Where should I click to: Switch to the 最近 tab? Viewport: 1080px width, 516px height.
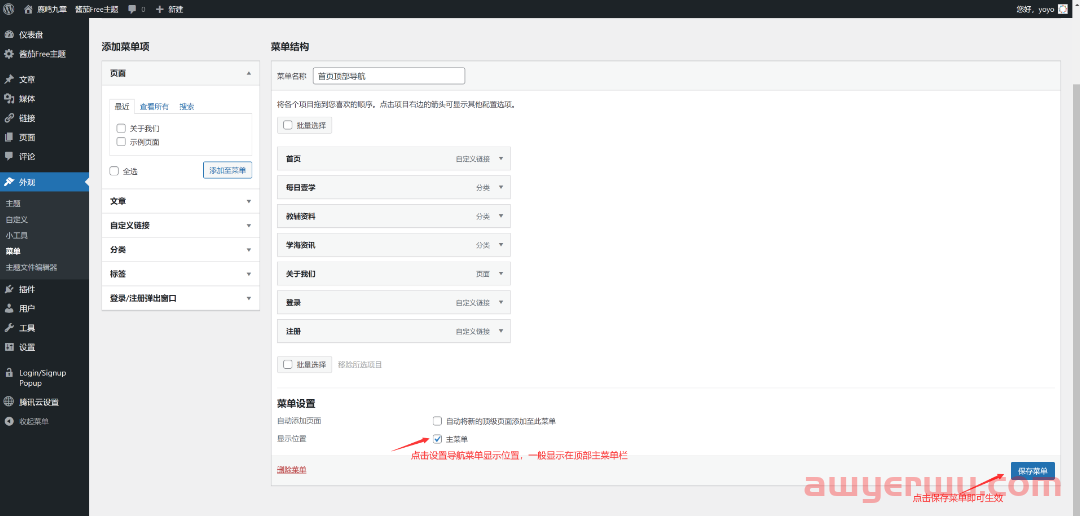(122, 107)
